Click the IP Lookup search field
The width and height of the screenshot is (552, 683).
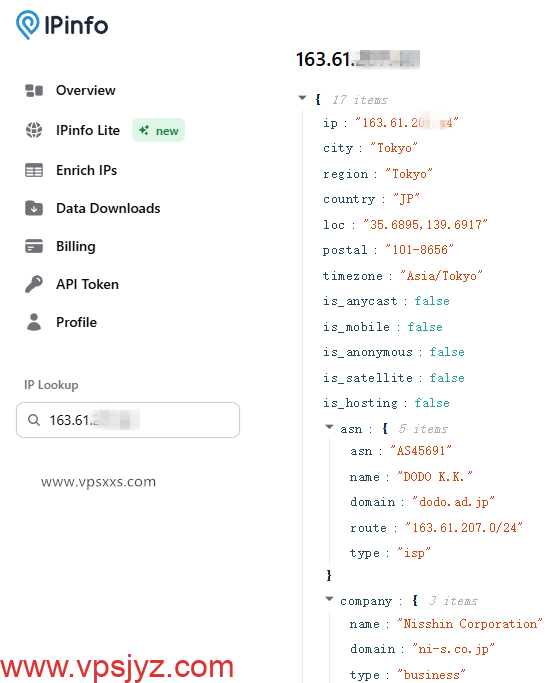tap(128, 420)
